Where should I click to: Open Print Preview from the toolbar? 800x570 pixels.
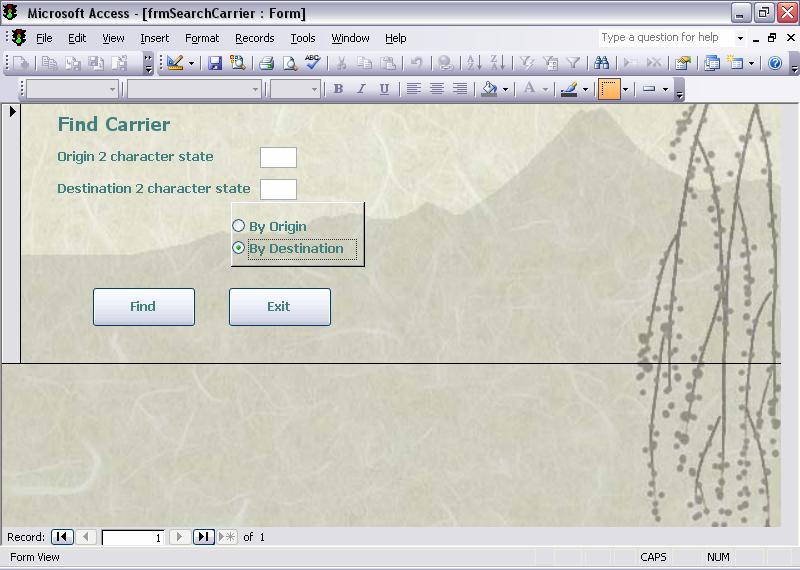click(289, 63)
